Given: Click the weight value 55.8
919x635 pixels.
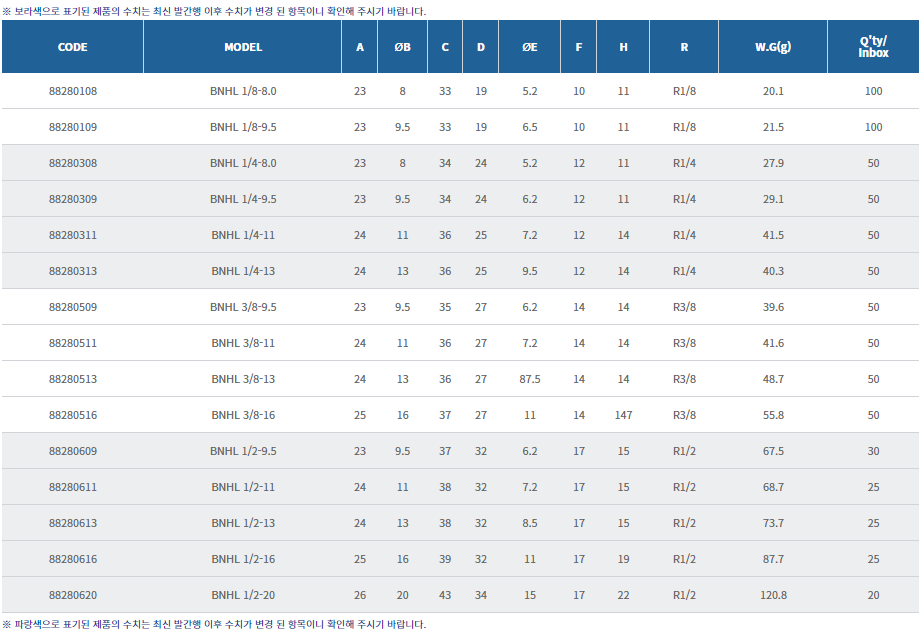Looking at the screenshot, I should click(x=773, y=415).
